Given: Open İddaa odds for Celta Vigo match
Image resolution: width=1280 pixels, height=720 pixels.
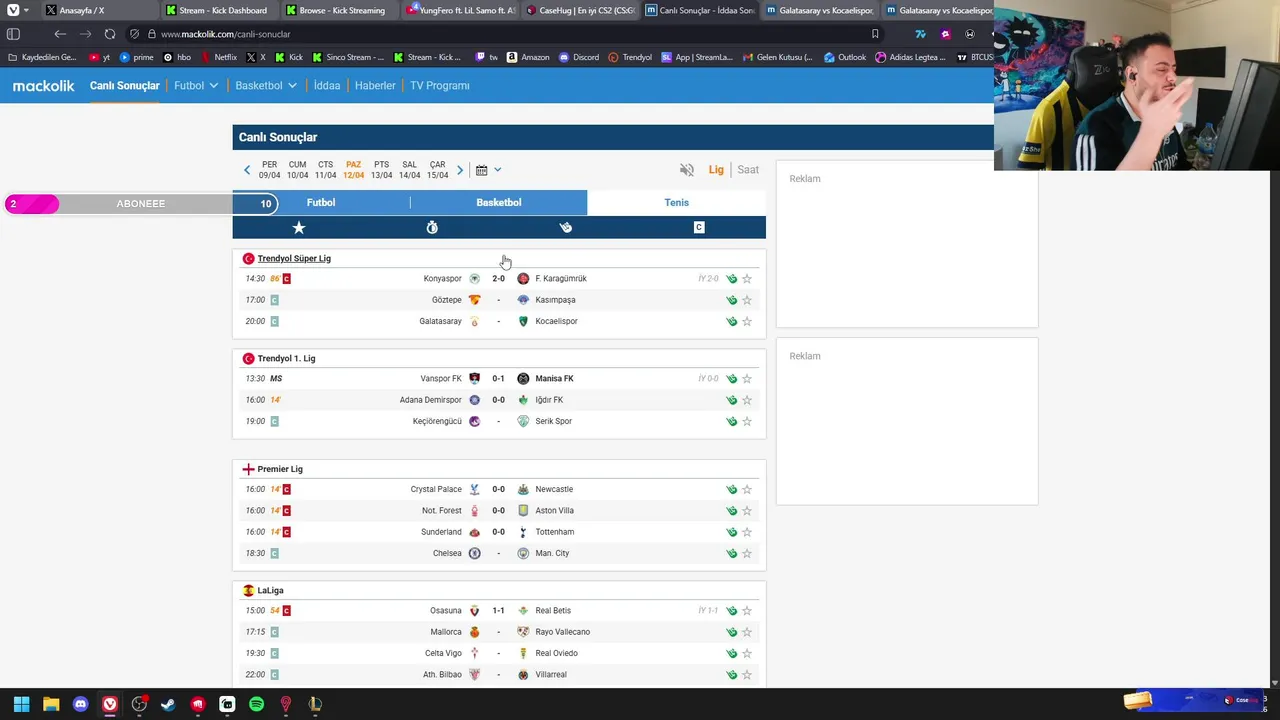Looking at the screenshot, I should tap(731, 653).
